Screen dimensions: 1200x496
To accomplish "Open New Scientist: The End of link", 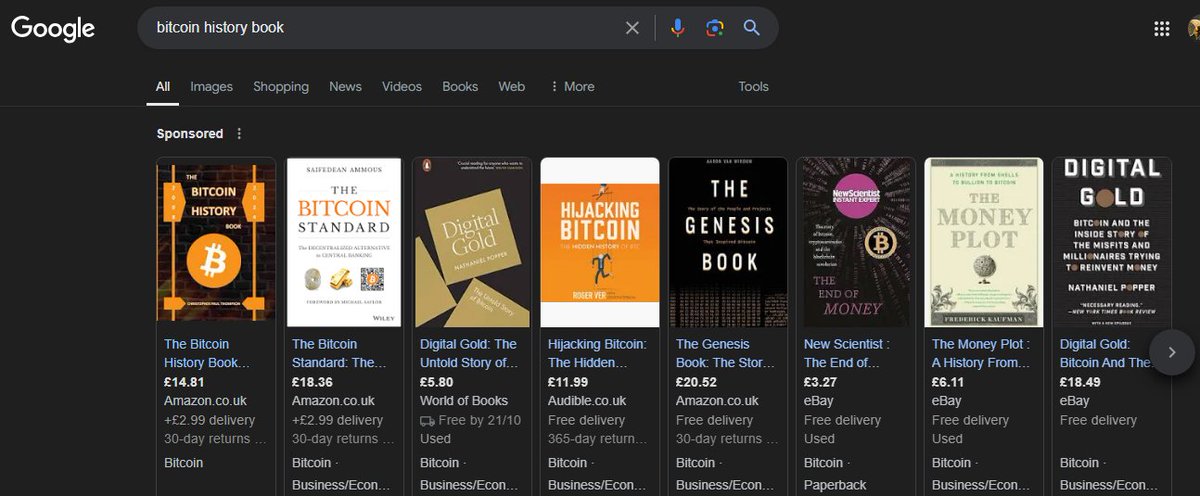I will pyautogui.click(x=847, y=353).
